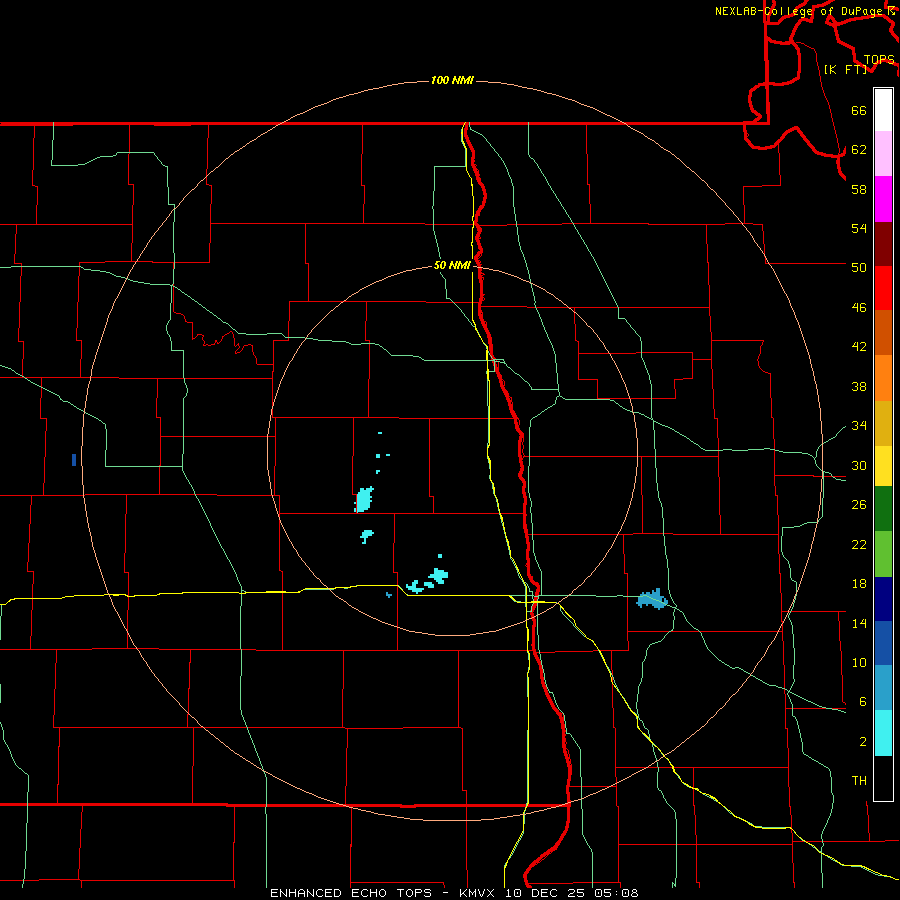900x900 pixels.
Task: Click the gold legend color block
Action: click(x=883, y=423)
